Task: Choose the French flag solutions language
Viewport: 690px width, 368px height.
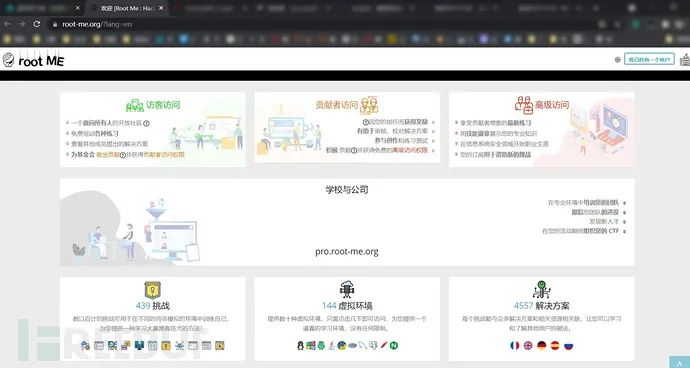Action: (x=514, y=346)
